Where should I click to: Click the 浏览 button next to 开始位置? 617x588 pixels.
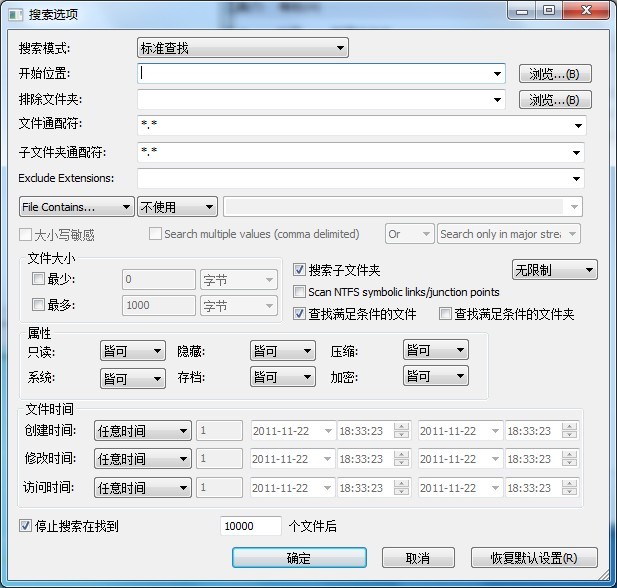[x=555, y=74]
